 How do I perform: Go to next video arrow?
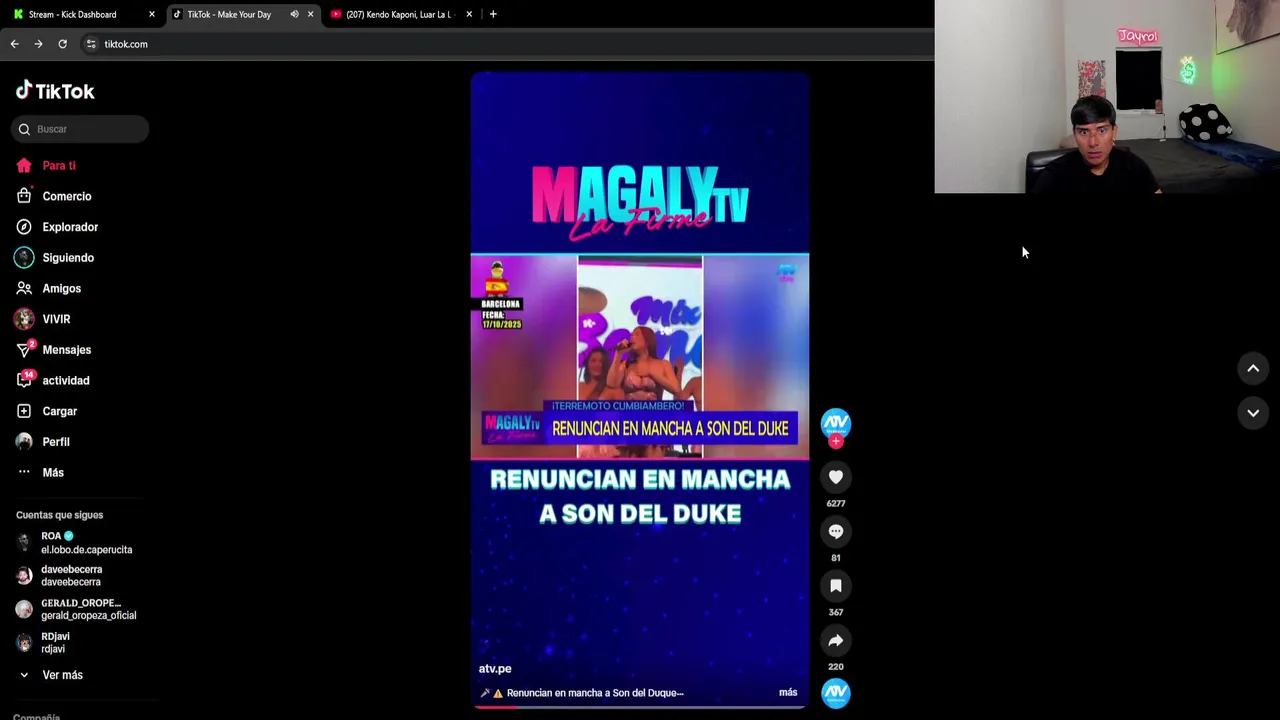click(1253, 413)
